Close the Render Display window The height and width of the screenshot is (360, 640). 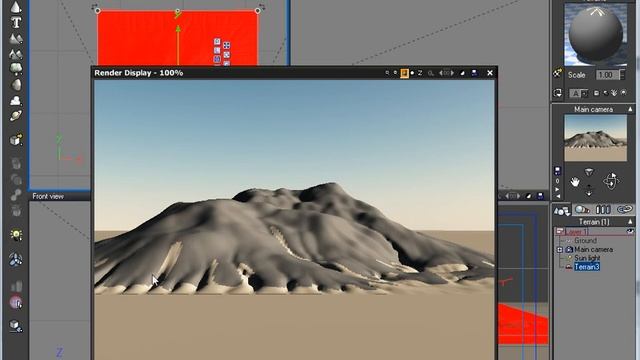point(490,73)
